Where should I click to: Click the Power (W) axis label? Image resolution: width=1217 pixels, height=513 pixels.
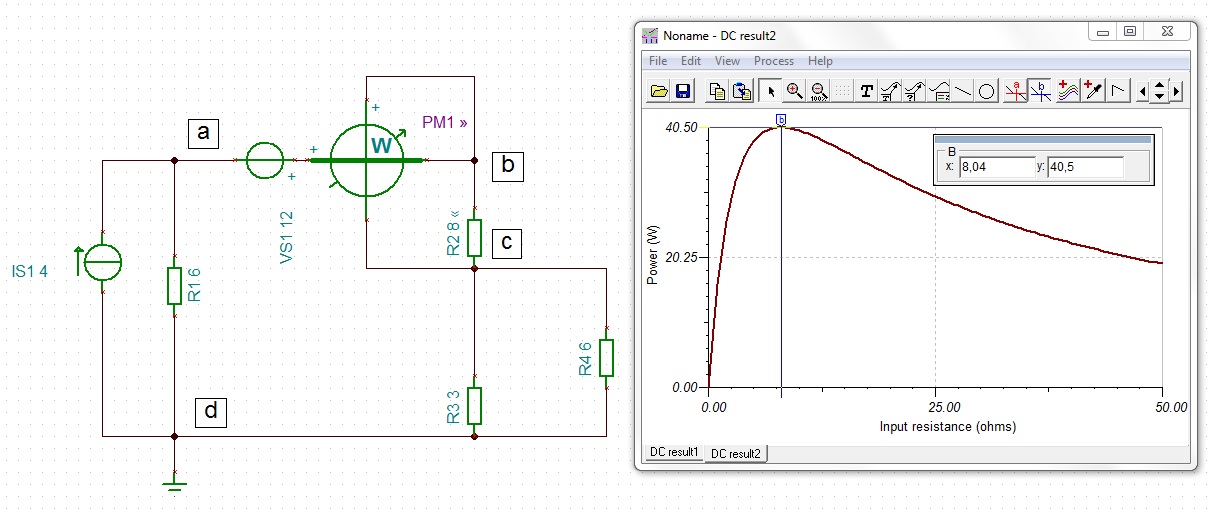pos(654,257)
